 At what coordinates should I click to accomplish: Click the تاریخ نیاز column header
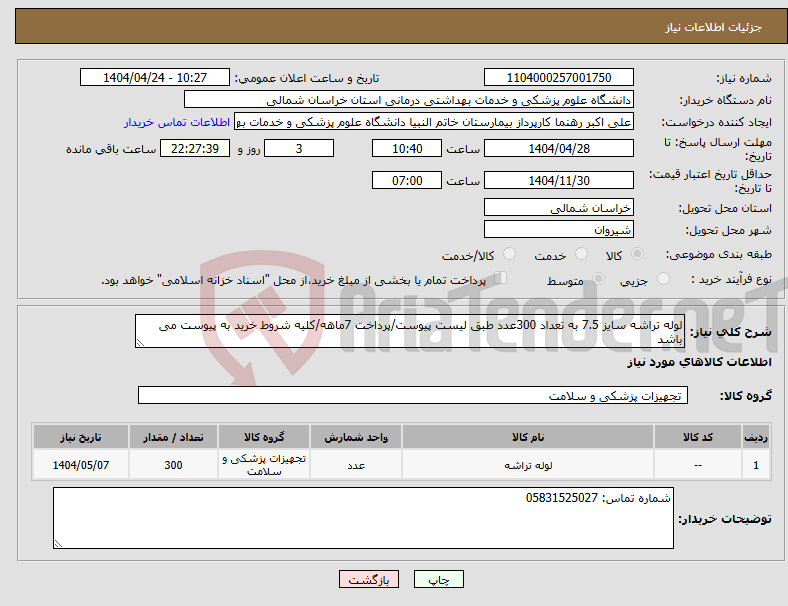pyautogui.click(x=81, y=437)
